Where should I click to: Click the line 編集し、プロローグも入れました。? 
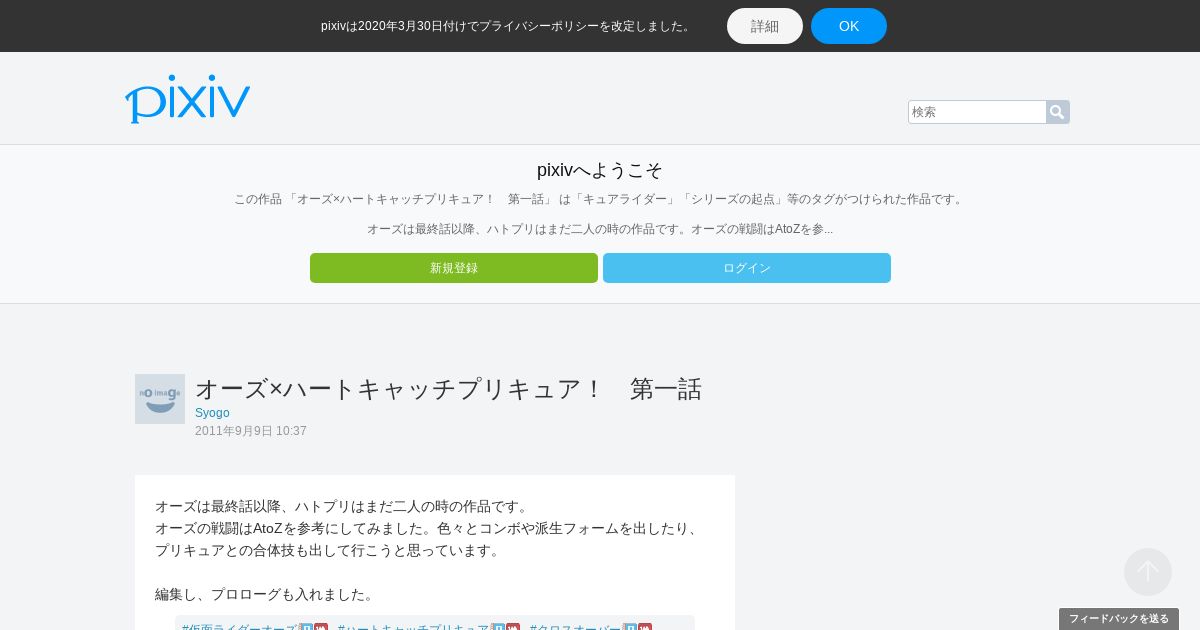[x=266, y=594]
